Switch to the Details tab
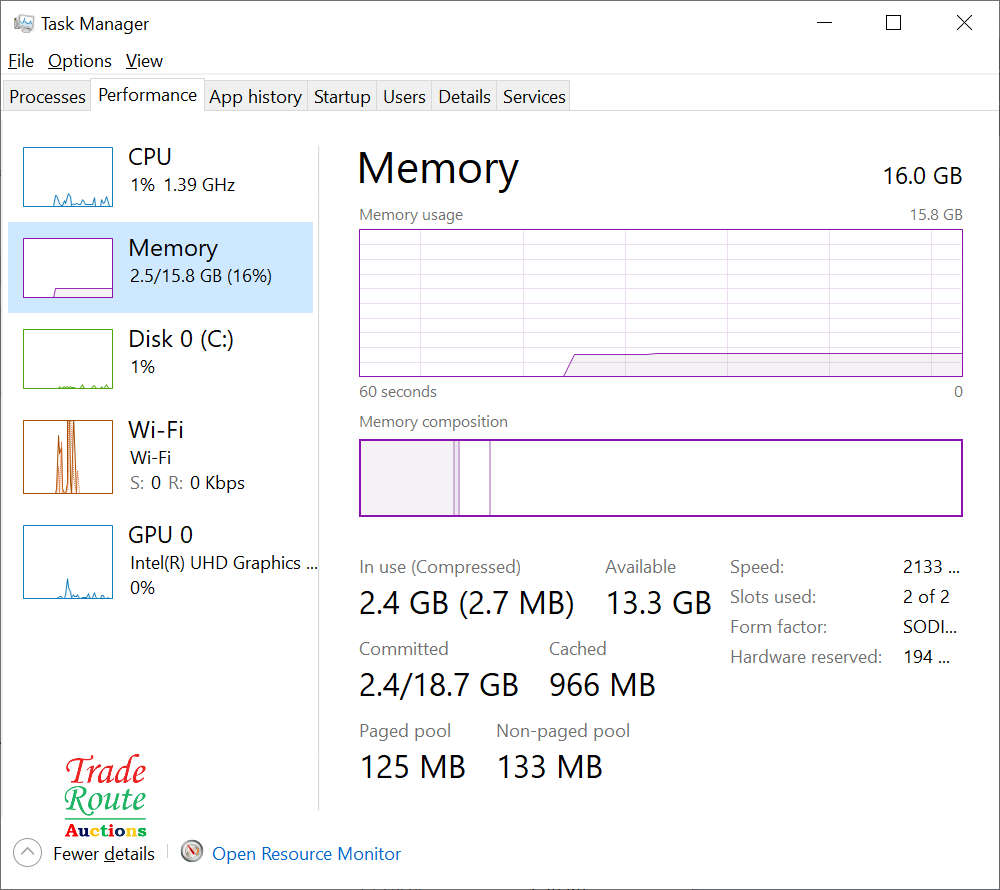 point(464,97)
